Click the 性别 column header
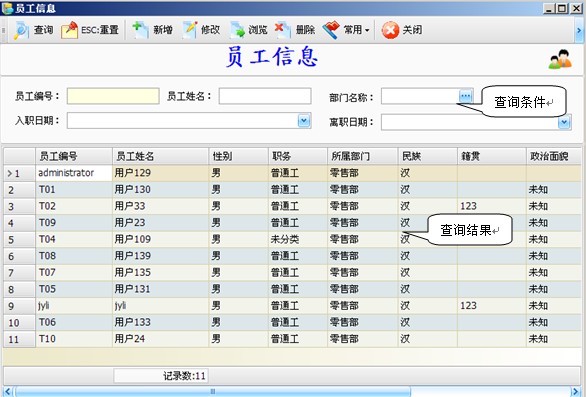586x397 pixels. [238, 156]
